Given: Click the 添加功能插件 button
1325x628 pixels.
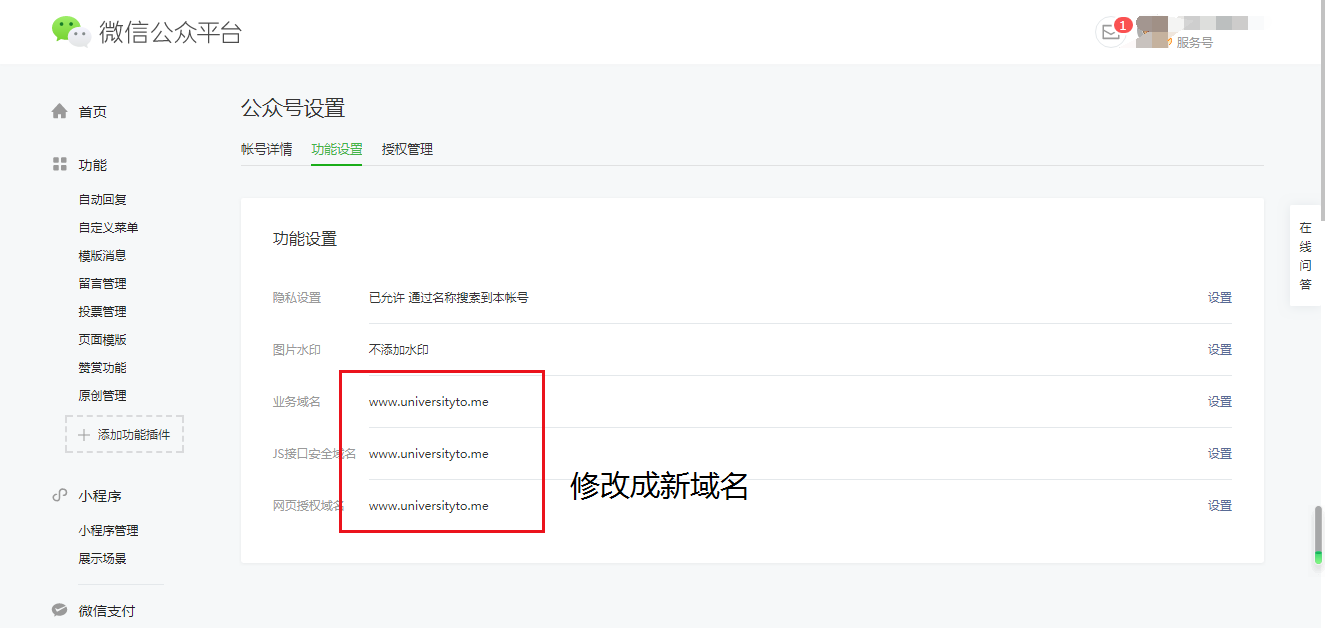Looking at the screenshot, I should point(125,434).
